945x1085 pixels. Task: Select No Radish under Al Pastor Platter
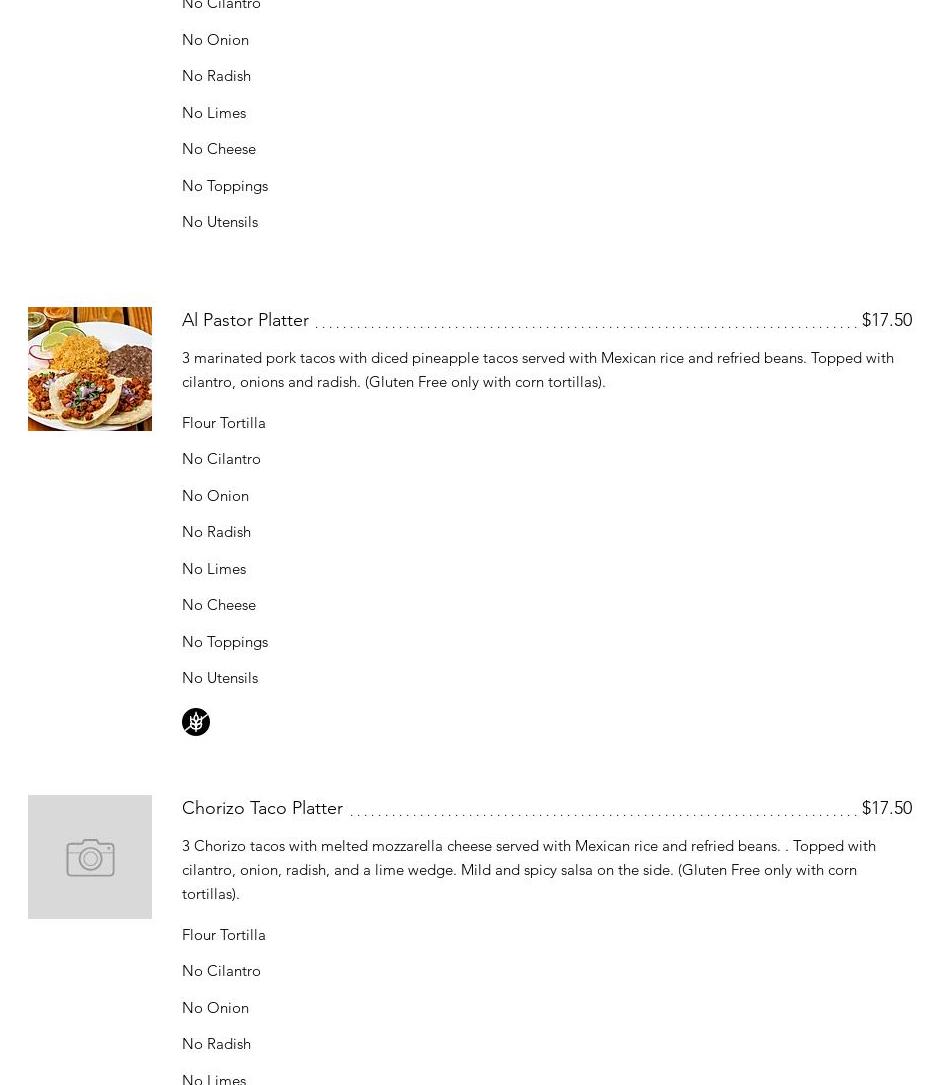point(217,532)
